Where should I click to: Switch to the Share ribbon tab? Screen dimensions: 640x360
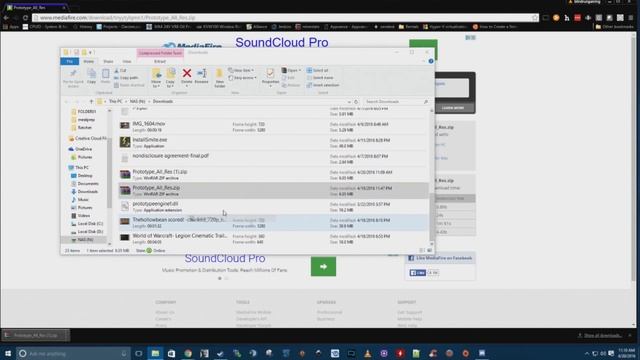tap(108, 61)
